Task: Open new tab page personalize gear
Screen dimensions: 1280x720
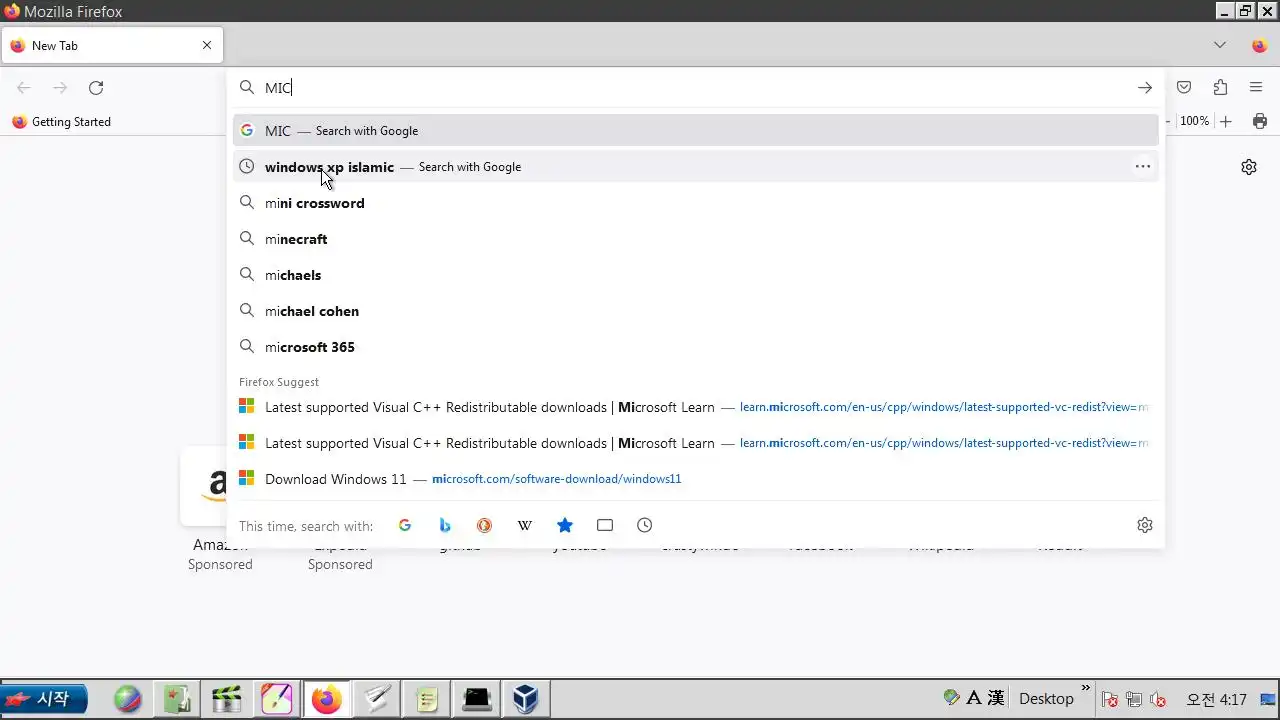Action: coord(1249,167)
